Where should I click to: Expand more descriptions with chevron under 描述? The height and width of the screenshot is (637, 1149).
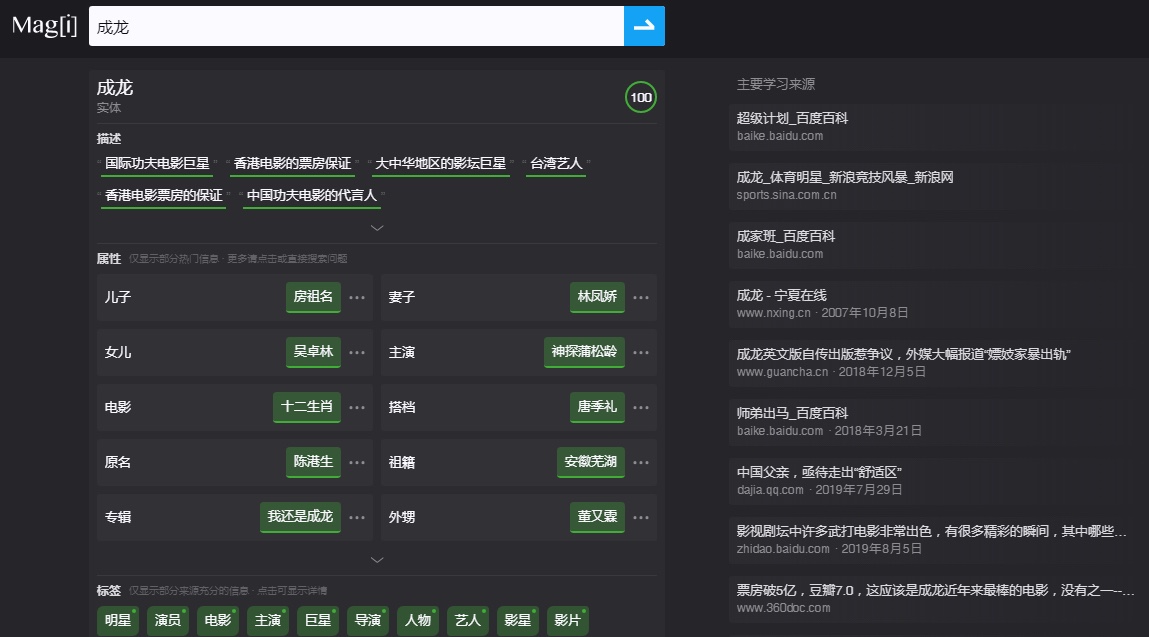(377, 228)
